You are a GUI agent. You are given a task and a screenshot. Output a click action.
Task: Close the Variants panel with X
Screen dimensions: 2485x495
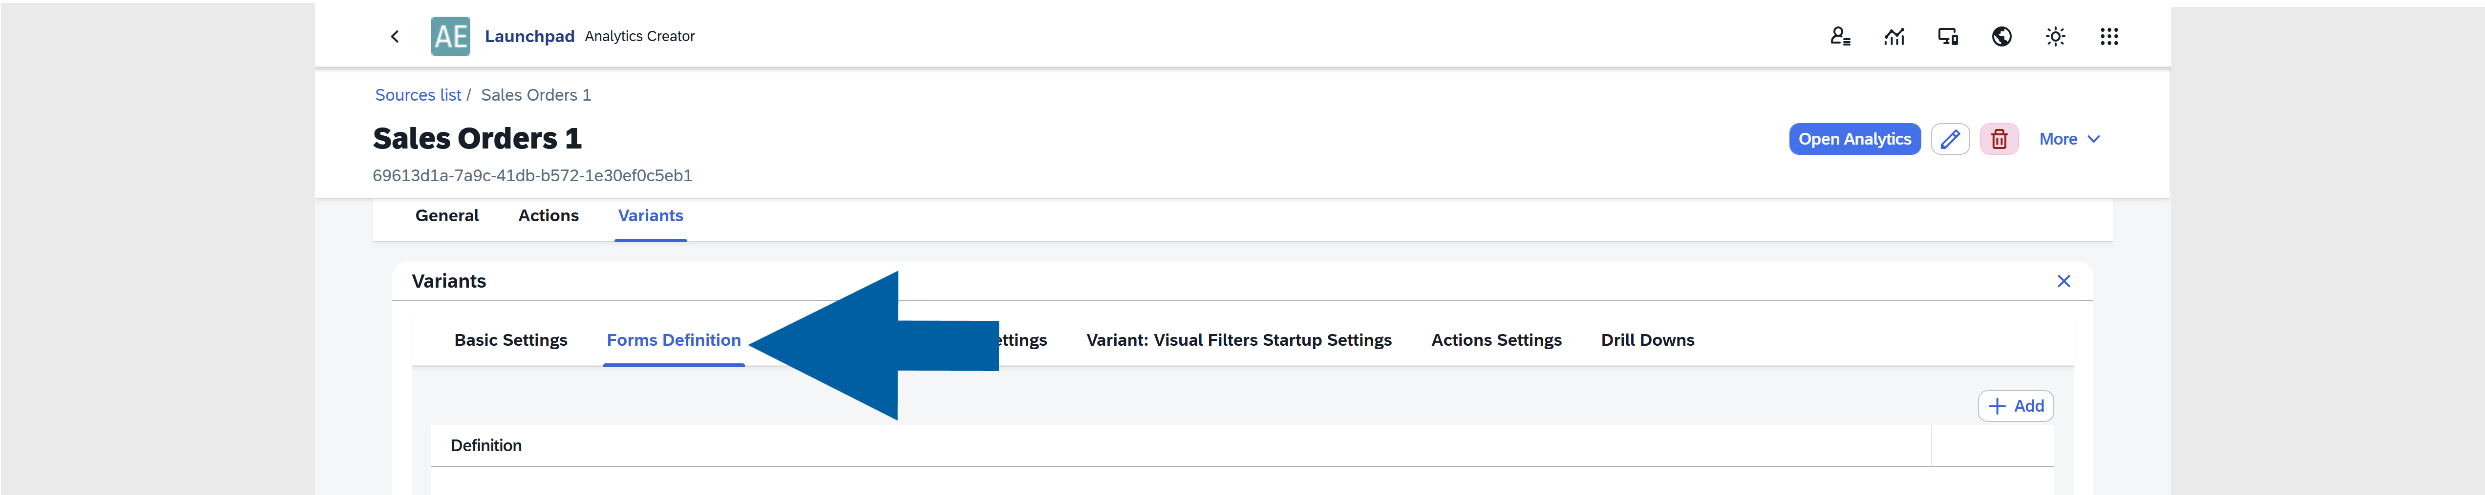coord(2064,281)
